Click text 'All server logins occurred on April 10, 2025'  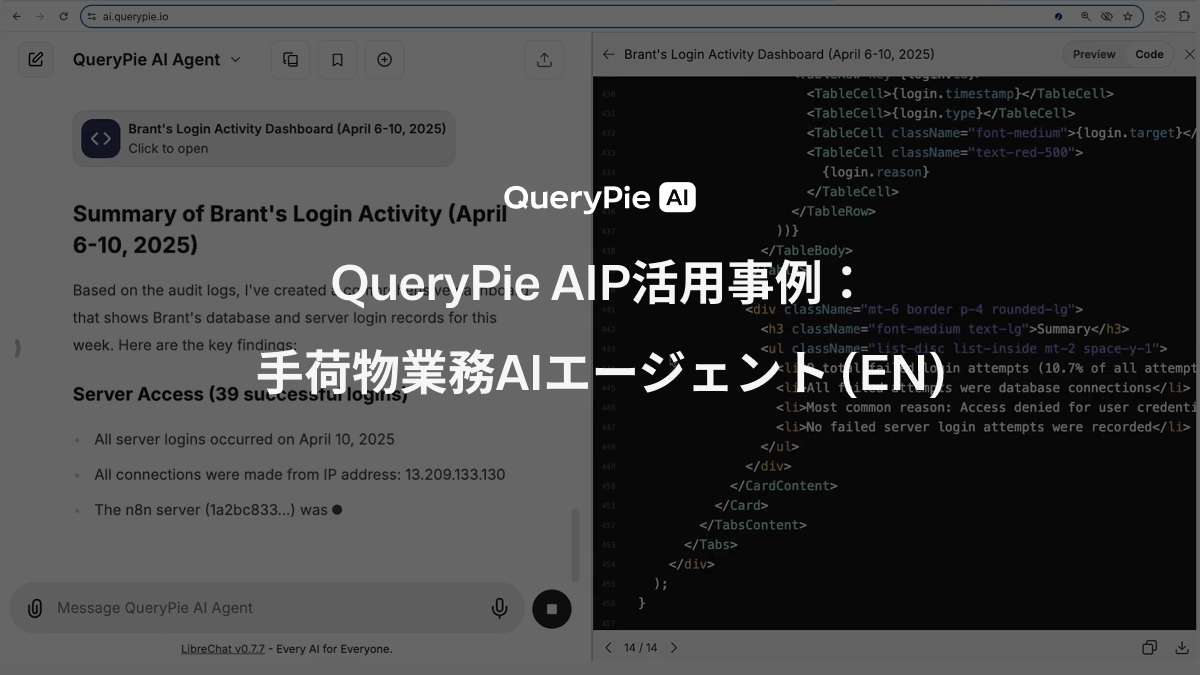[x=244, y=439]
